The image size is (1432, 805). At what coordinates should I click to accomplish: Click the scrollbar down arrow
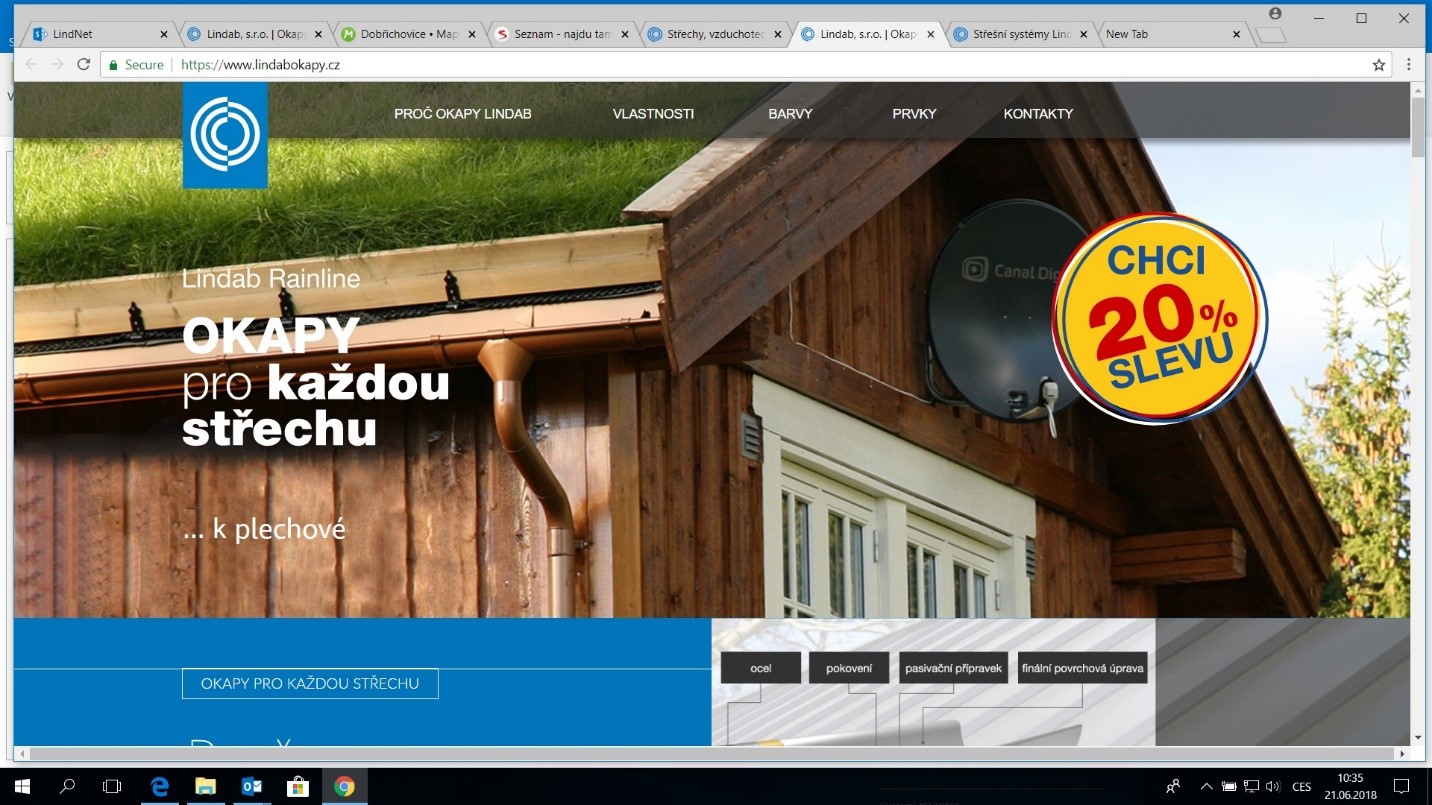point(1418,738)
